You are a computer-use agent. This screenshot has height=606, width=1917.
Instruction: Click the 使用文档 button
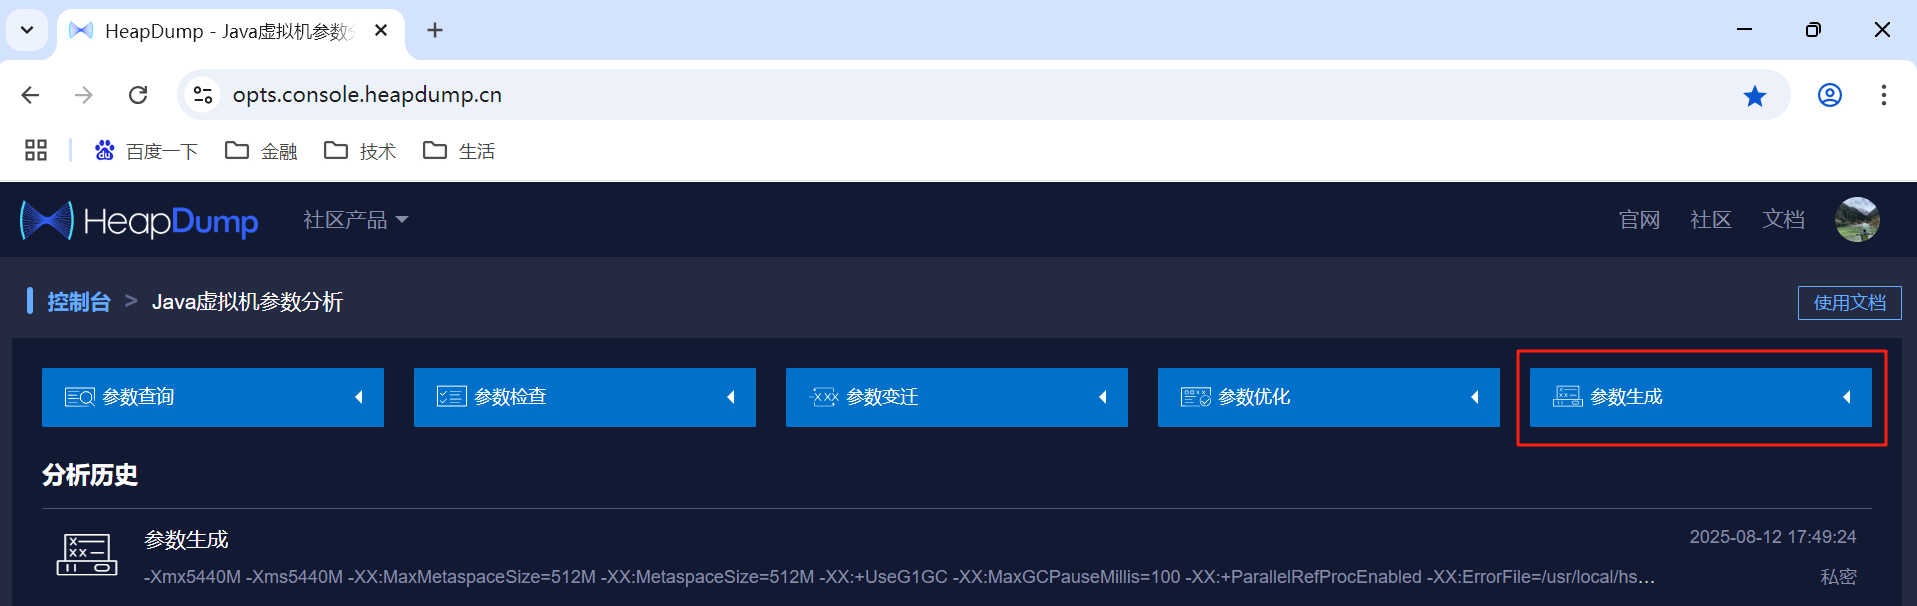[1850, 303]
